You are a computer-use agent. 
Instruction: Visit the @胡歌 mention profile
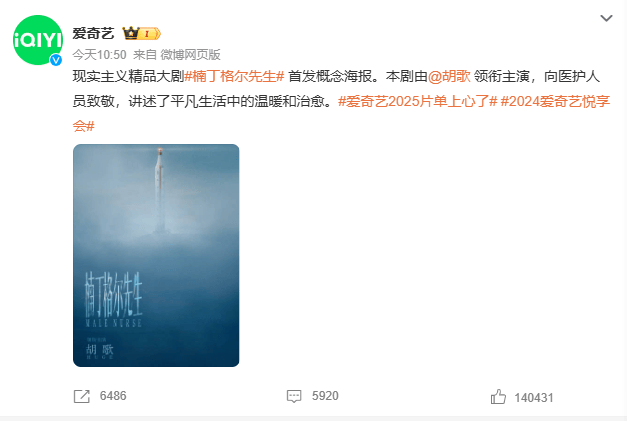tap(449, 76)
